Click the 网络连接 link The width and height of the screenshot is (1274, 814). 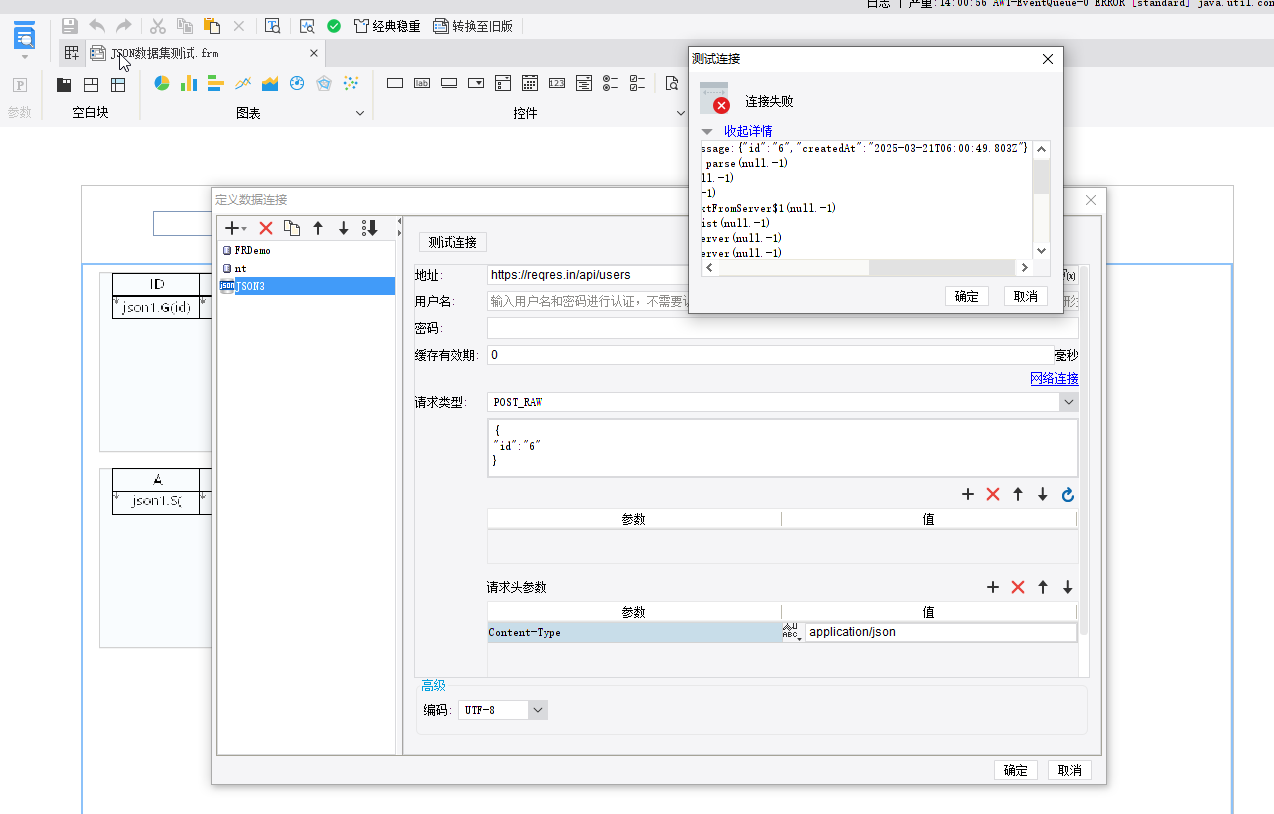point(1055,379)
